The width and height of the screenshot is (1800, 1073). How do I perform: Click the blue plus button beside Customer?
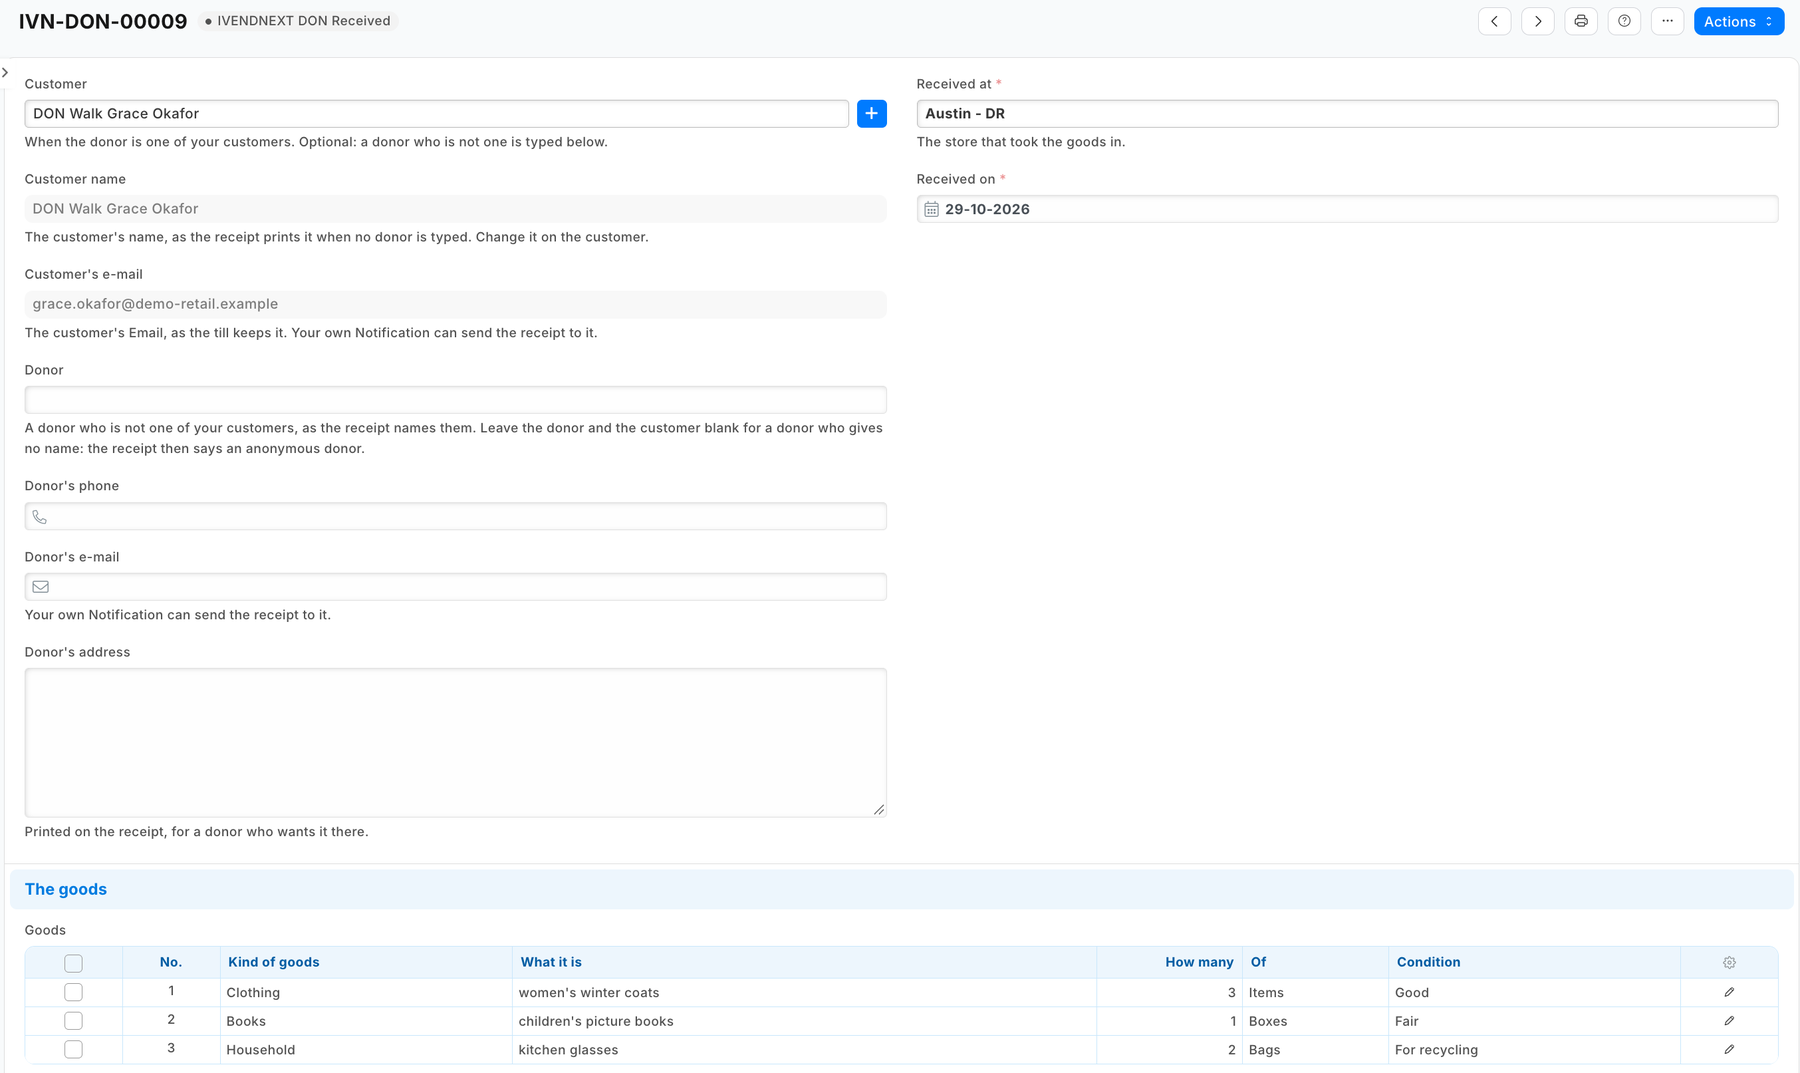click(872, 114)
